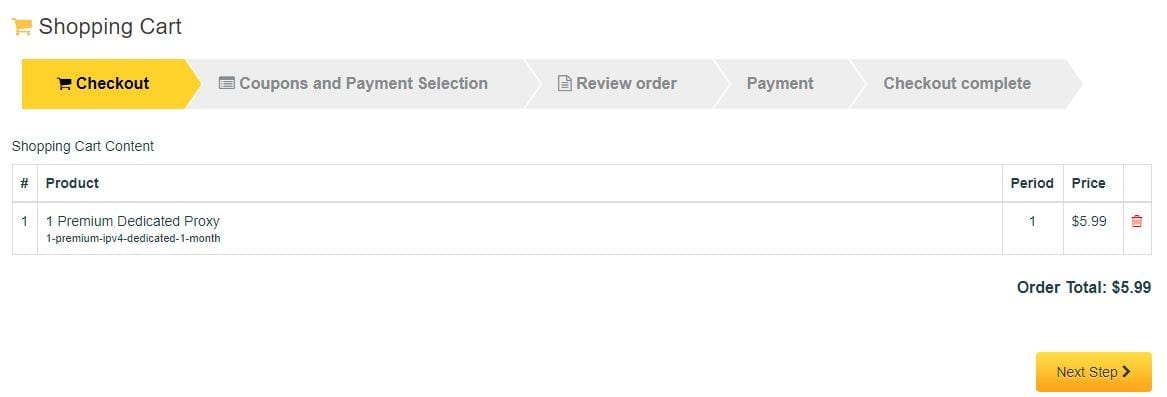Click the $5.99 price cell
Screen dimensions: 1167x397
(1089, 221)
